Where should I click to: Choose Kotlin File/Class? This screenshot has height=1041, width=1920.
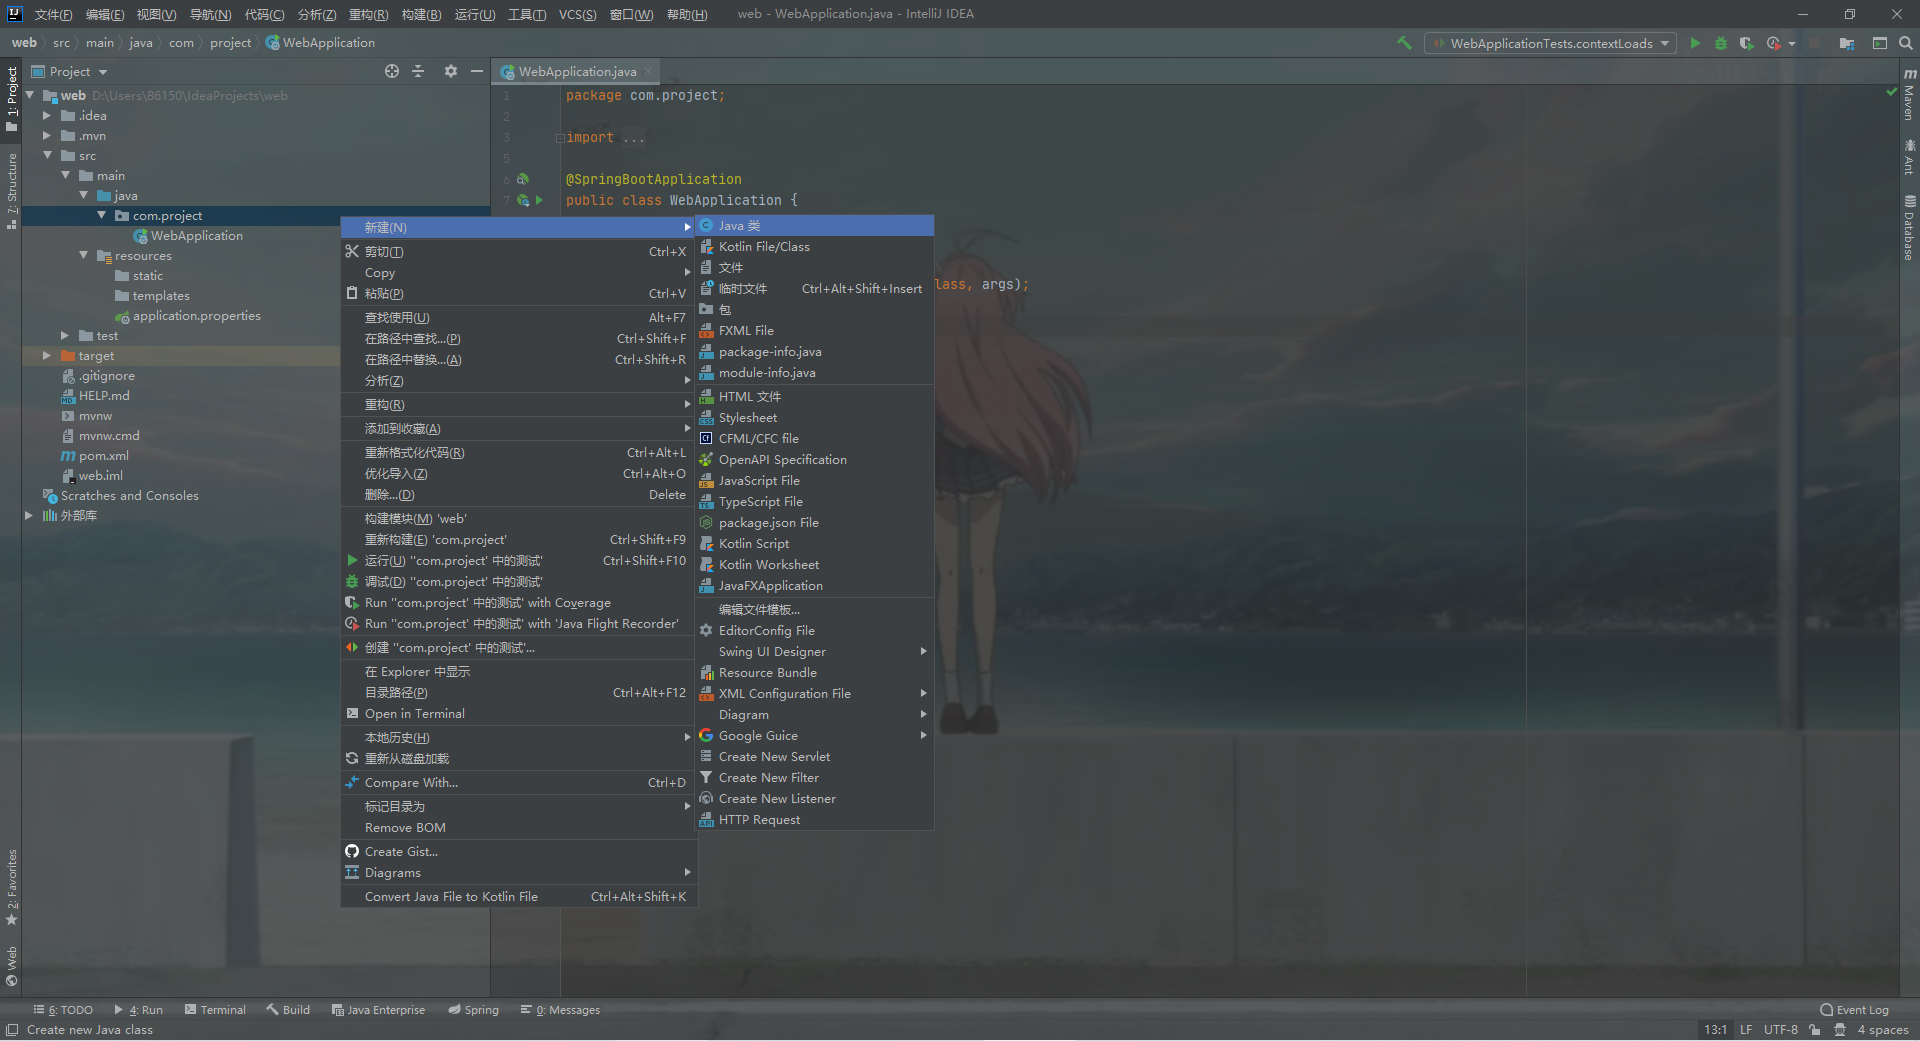815,247
